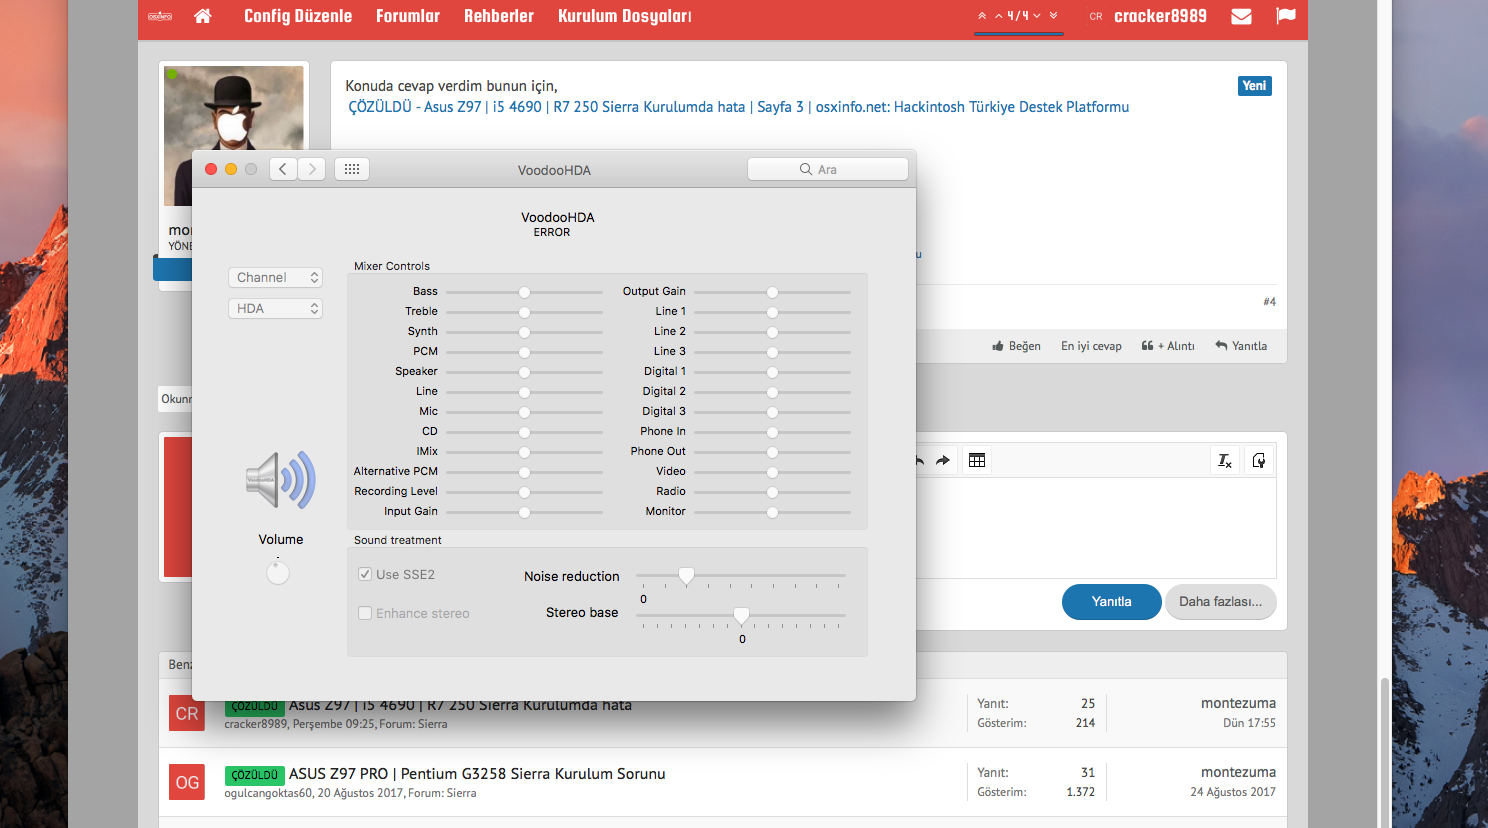Image resolution: width=1488 pixels, height=828 pixels.
Task: Select the Kurulum Dosyaları menu item
Action: point(624,16)
